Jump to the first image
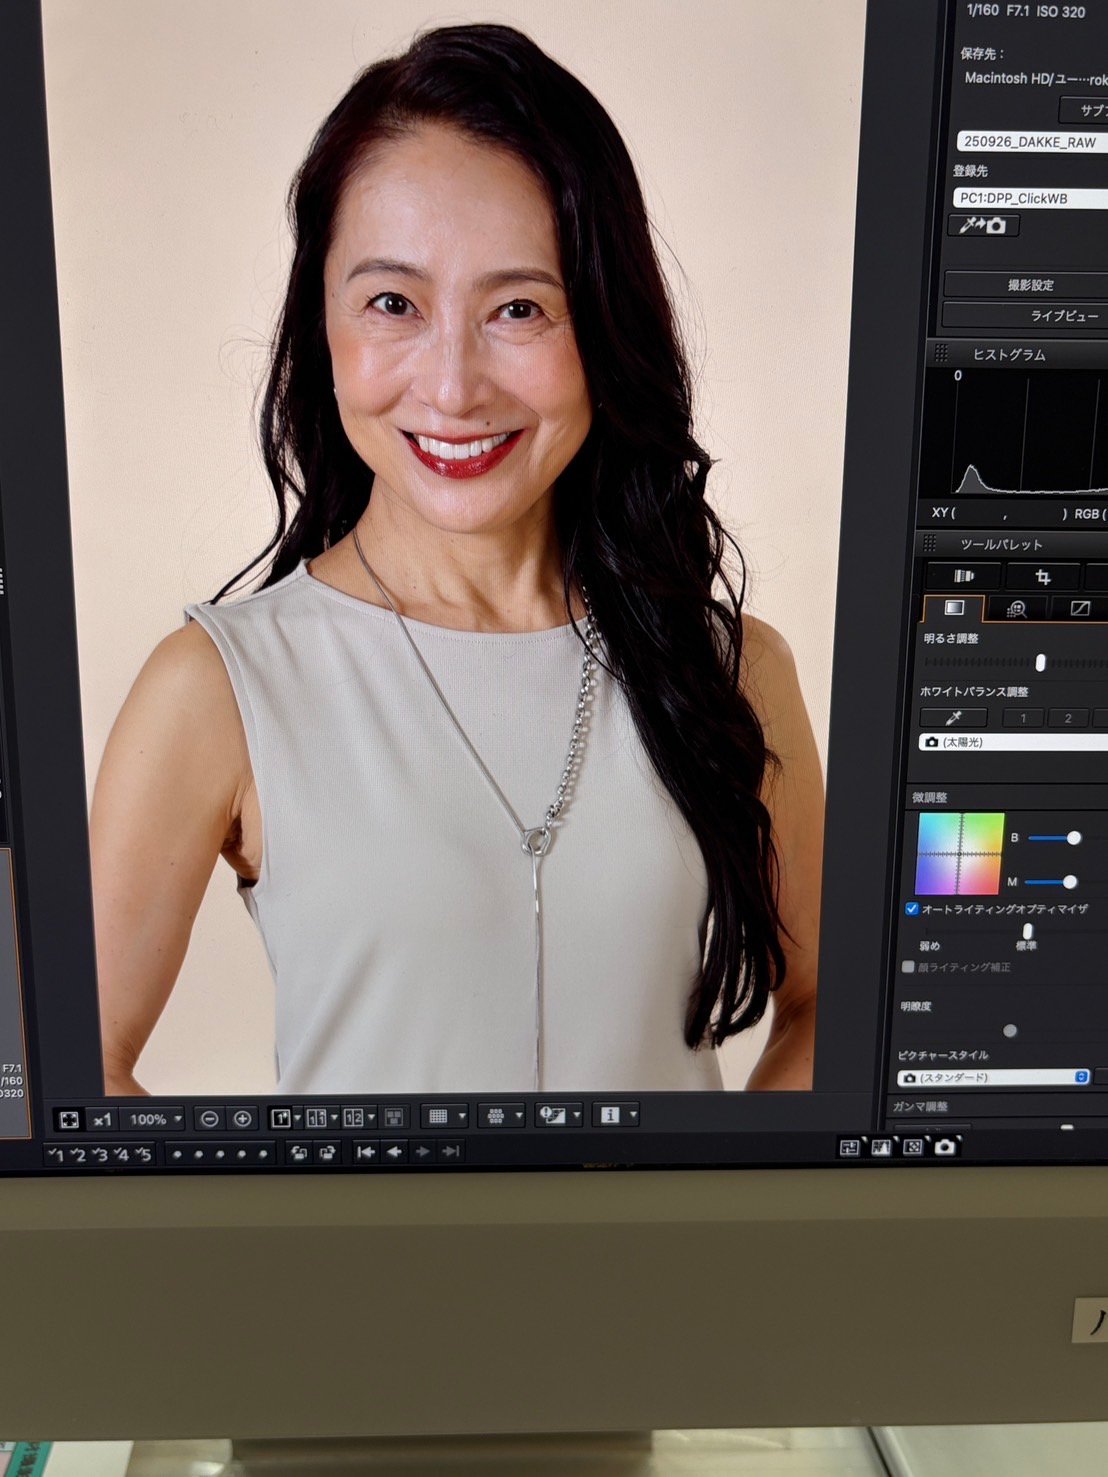The height and width of the screenshot is (1477, 1108). point(365,1152)
